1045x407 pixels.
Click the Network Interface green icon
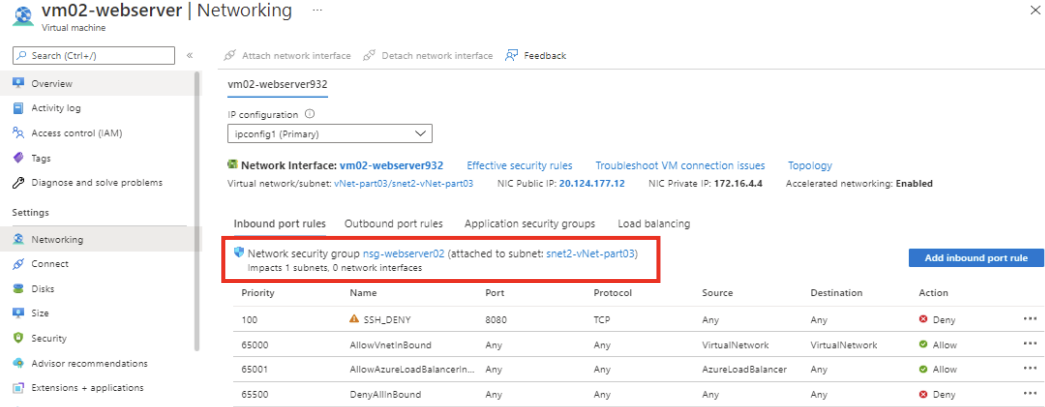(233, 165)
